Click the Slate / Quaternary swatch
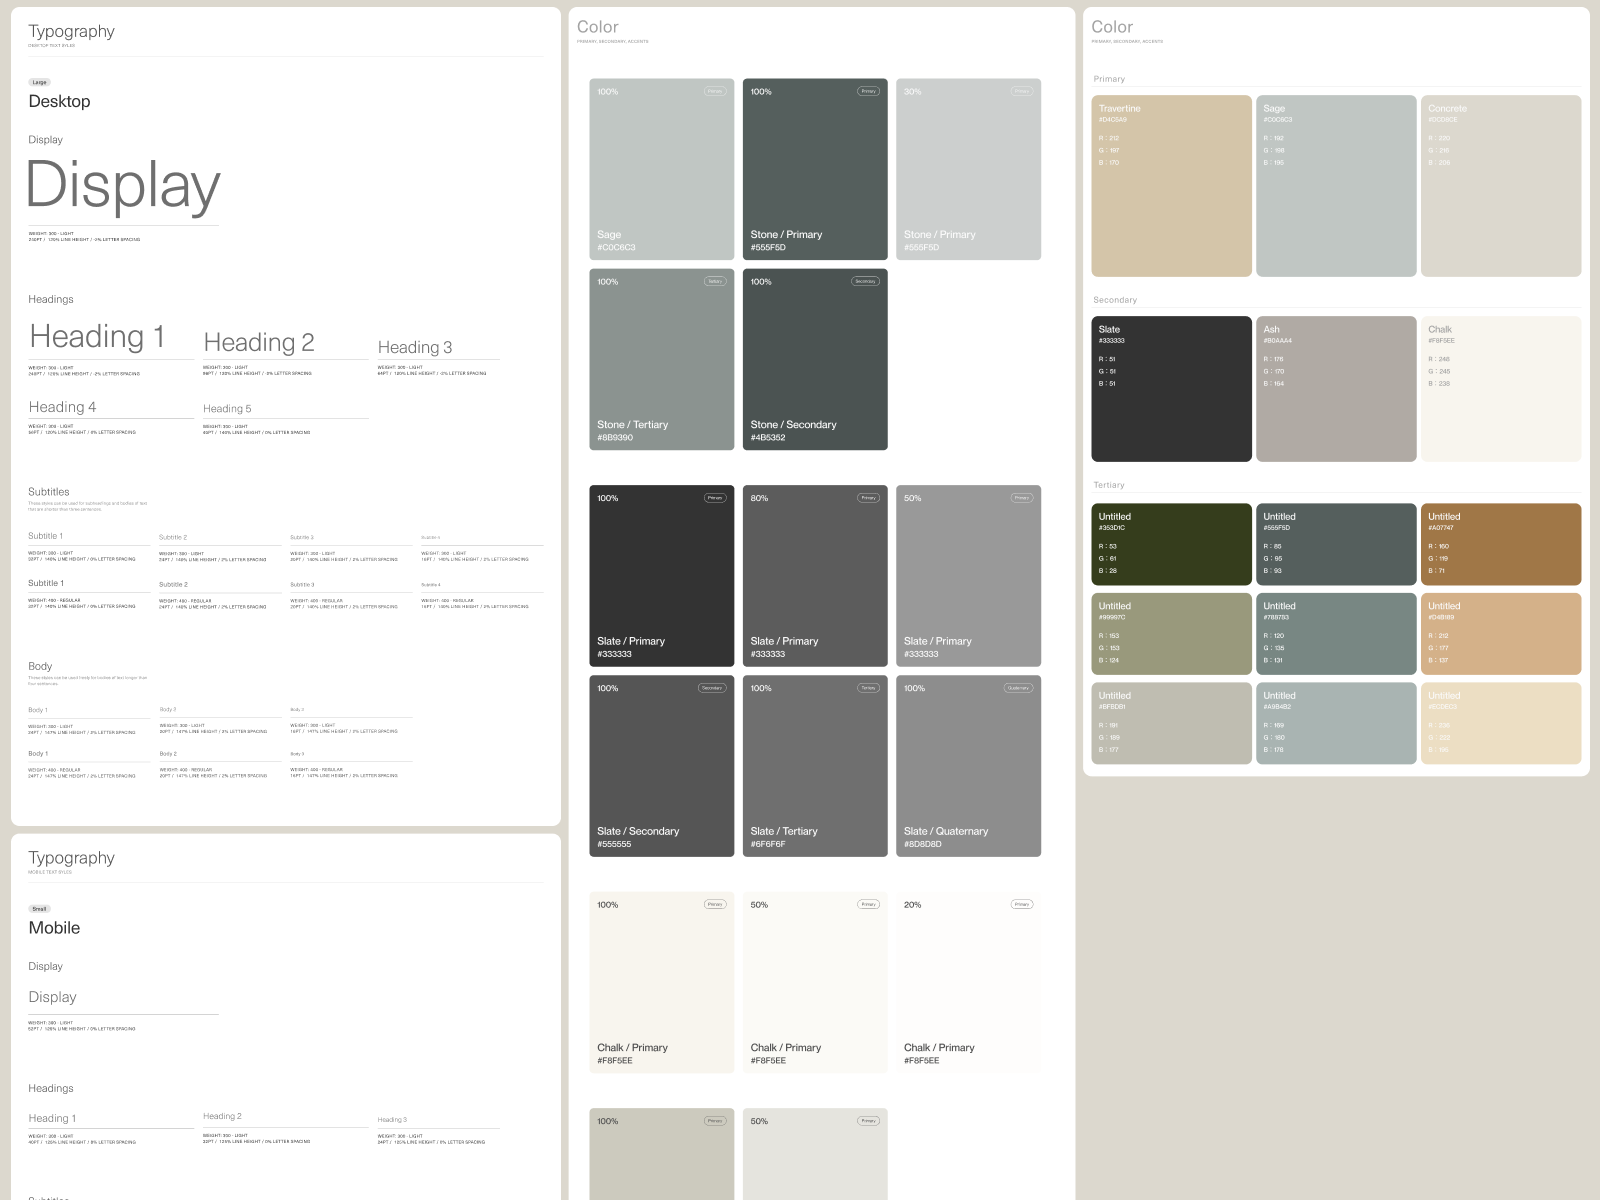 point(968,766)
